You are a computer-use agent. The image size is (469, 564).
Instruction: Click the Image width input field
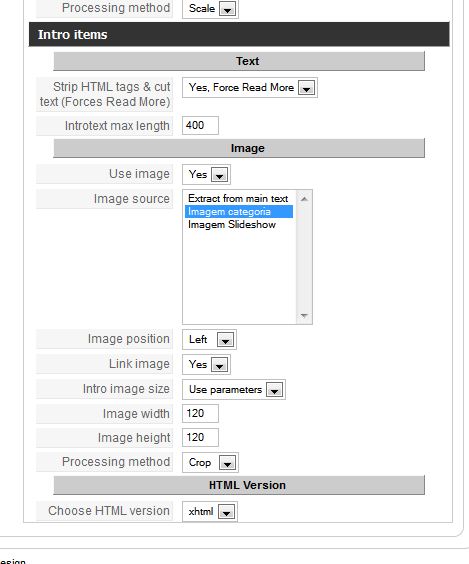pyautogui.click(x=200, y=413)
